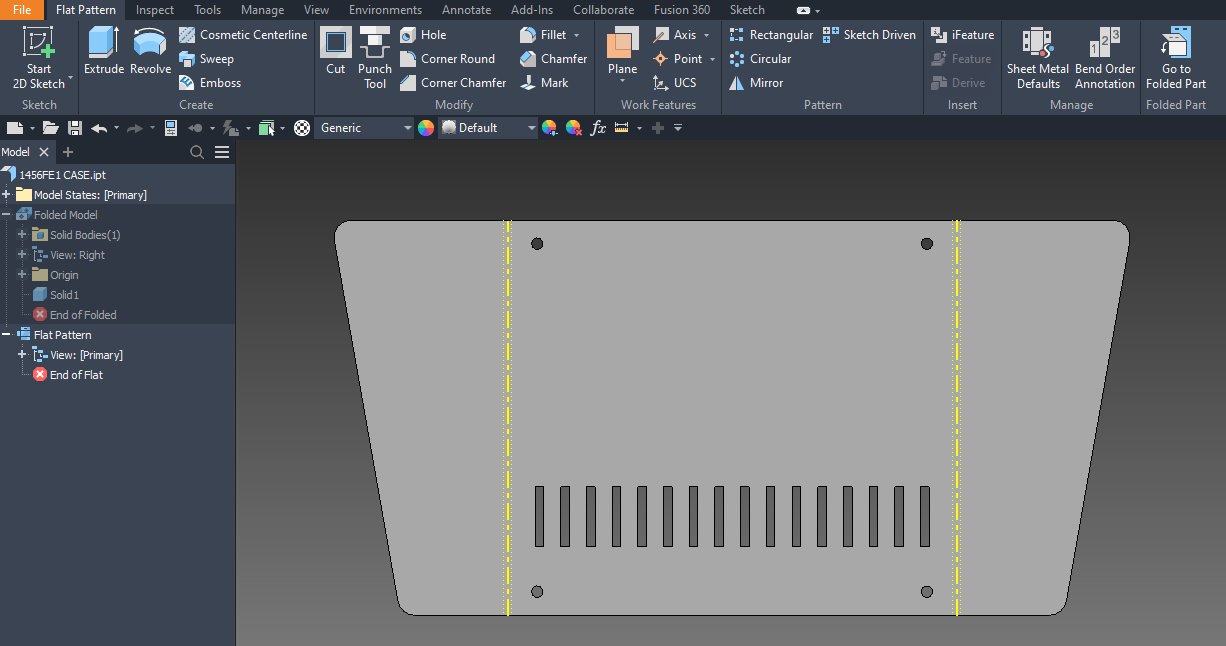Expand the Folded Model node

point(8,214)
